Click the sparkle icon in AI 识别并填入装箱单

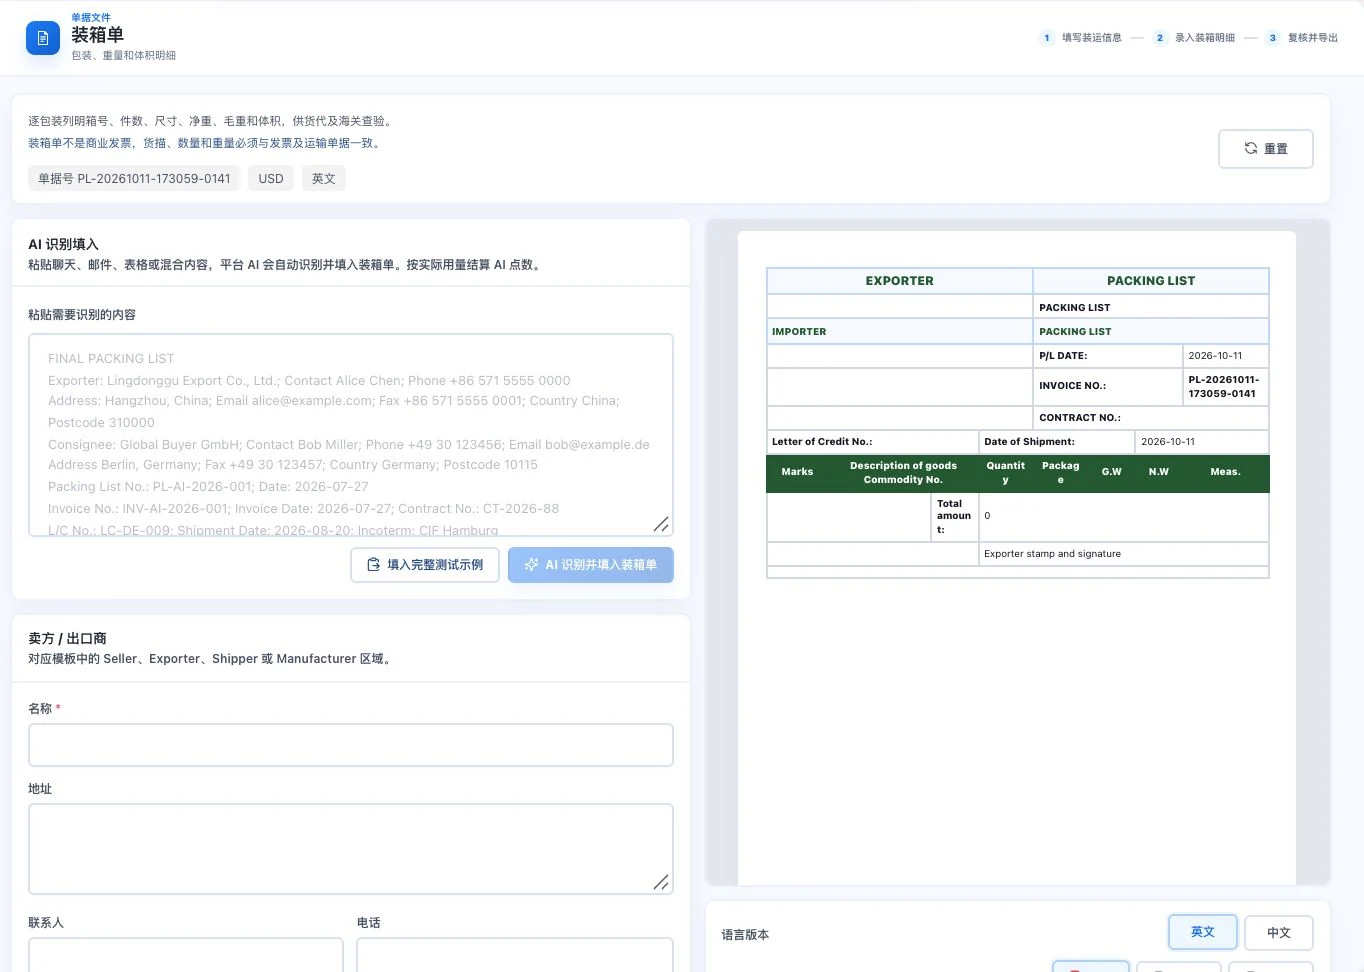pyautogui.click(x=531, y=564)
